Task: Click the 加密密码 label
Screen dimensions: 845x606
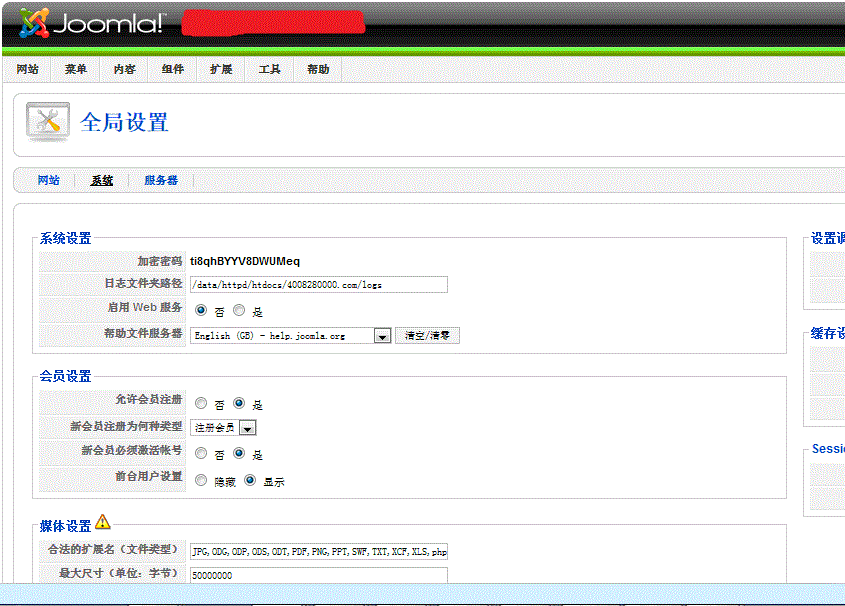Action: [160, 261]
